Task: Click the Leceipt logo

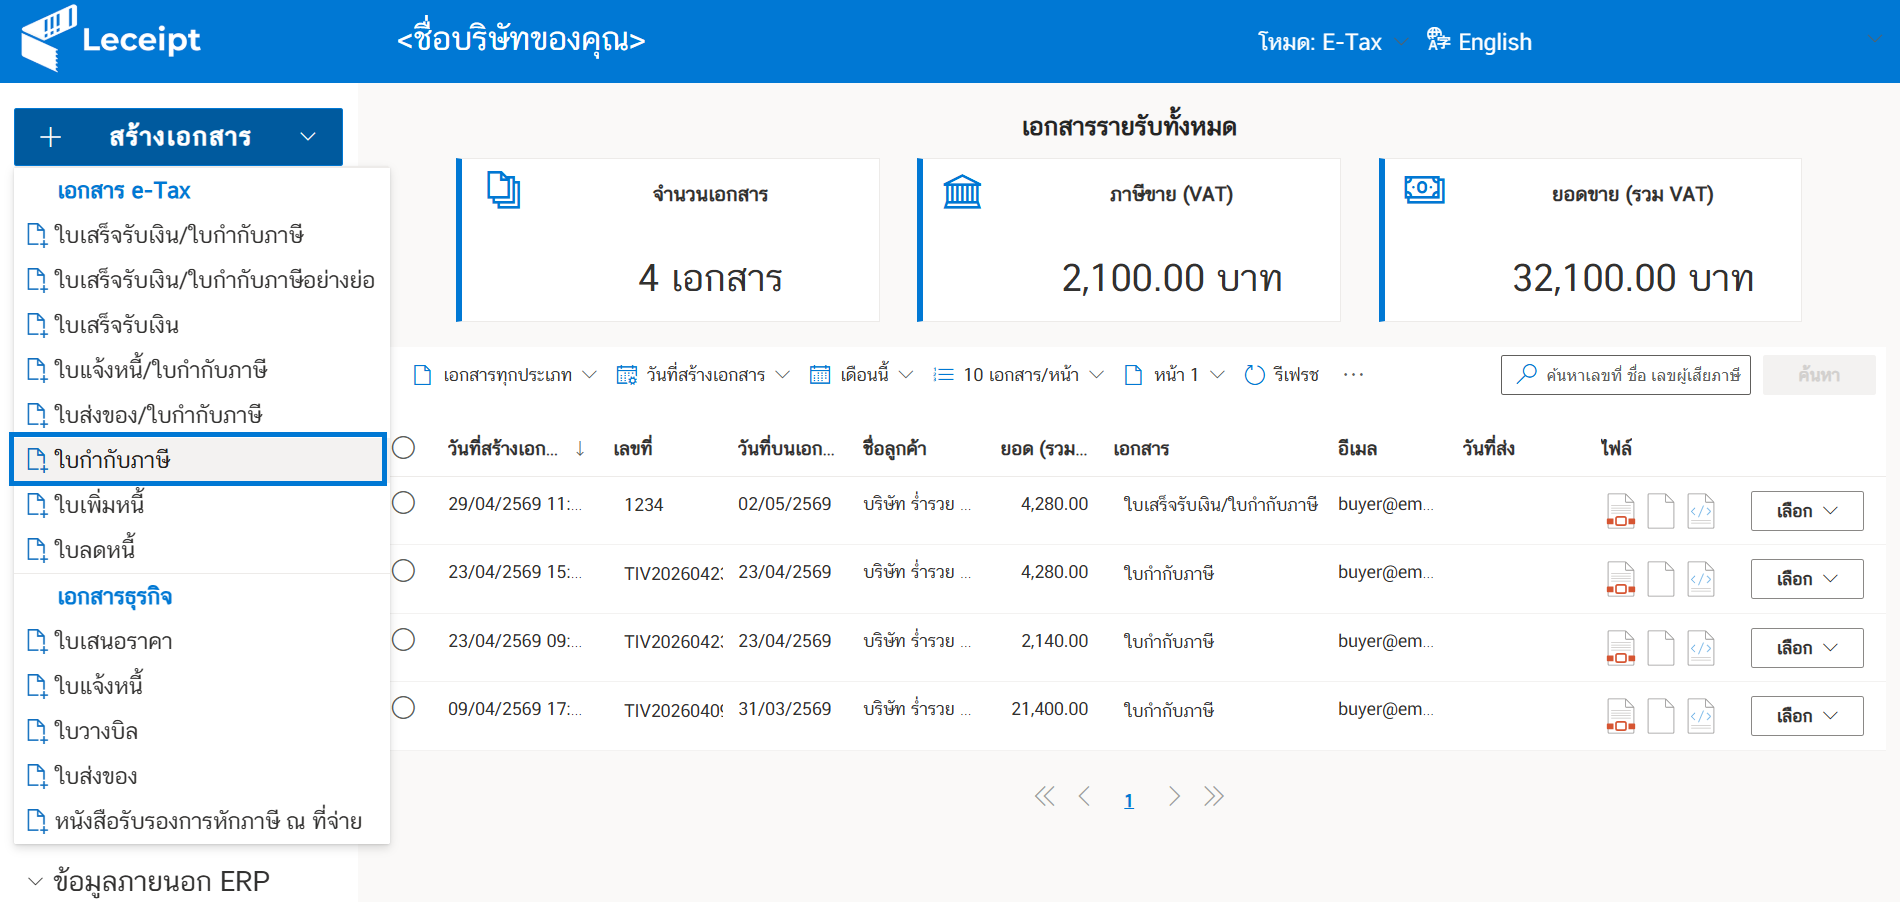Action: [x=110, y=40]
